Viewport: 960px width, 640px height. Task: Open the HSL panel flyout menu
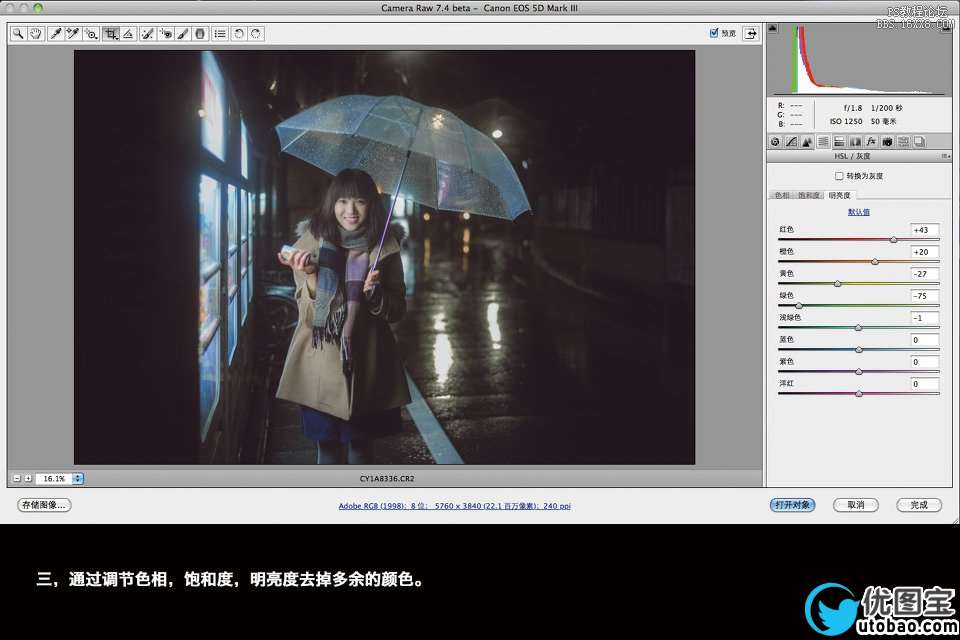point(945,157)
